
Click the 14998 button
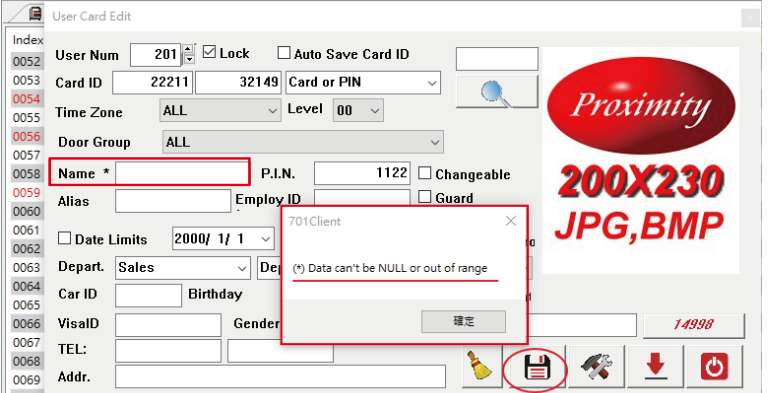[x=694, y=324]
